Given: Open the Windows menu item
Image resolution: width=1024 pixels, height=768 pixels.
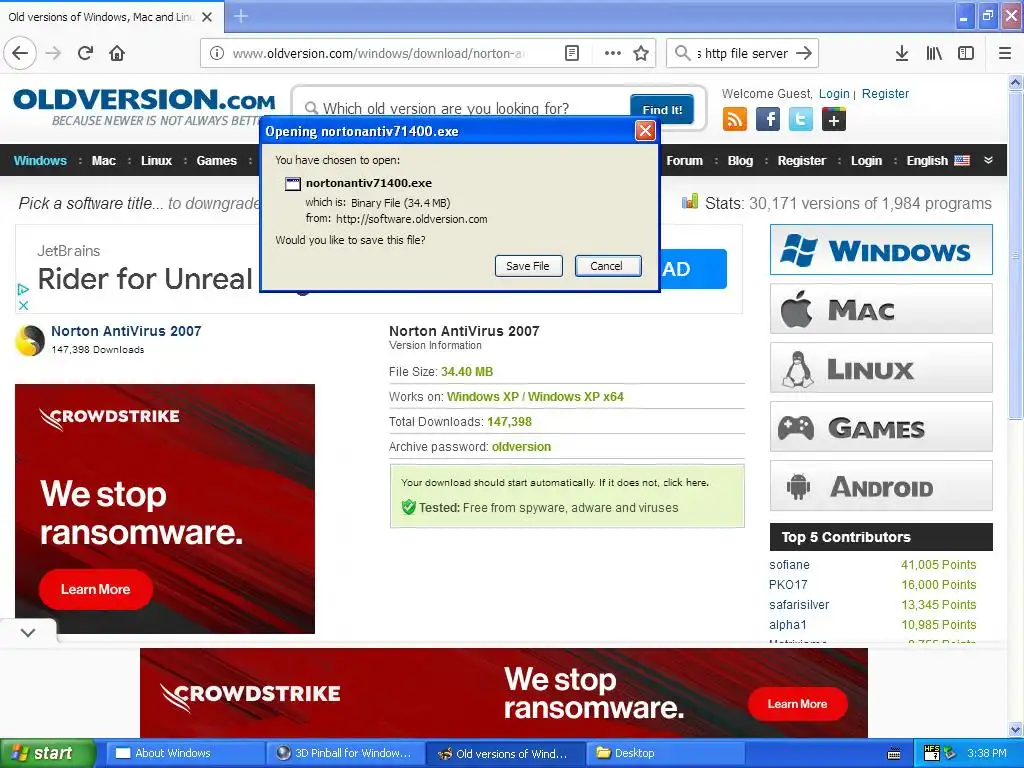Looking at the screenshot, I should coord(40,161).
